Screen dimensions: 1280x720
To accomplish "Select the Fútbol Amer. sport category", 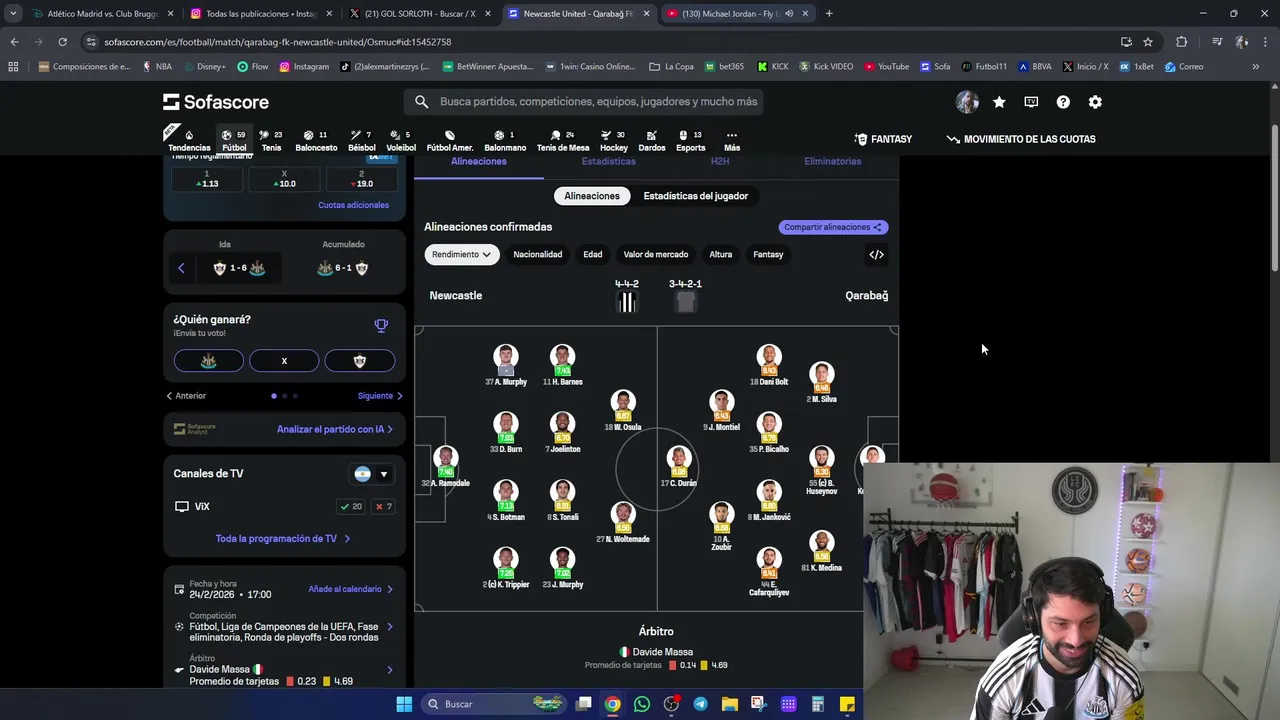I will tap(450, 140).
